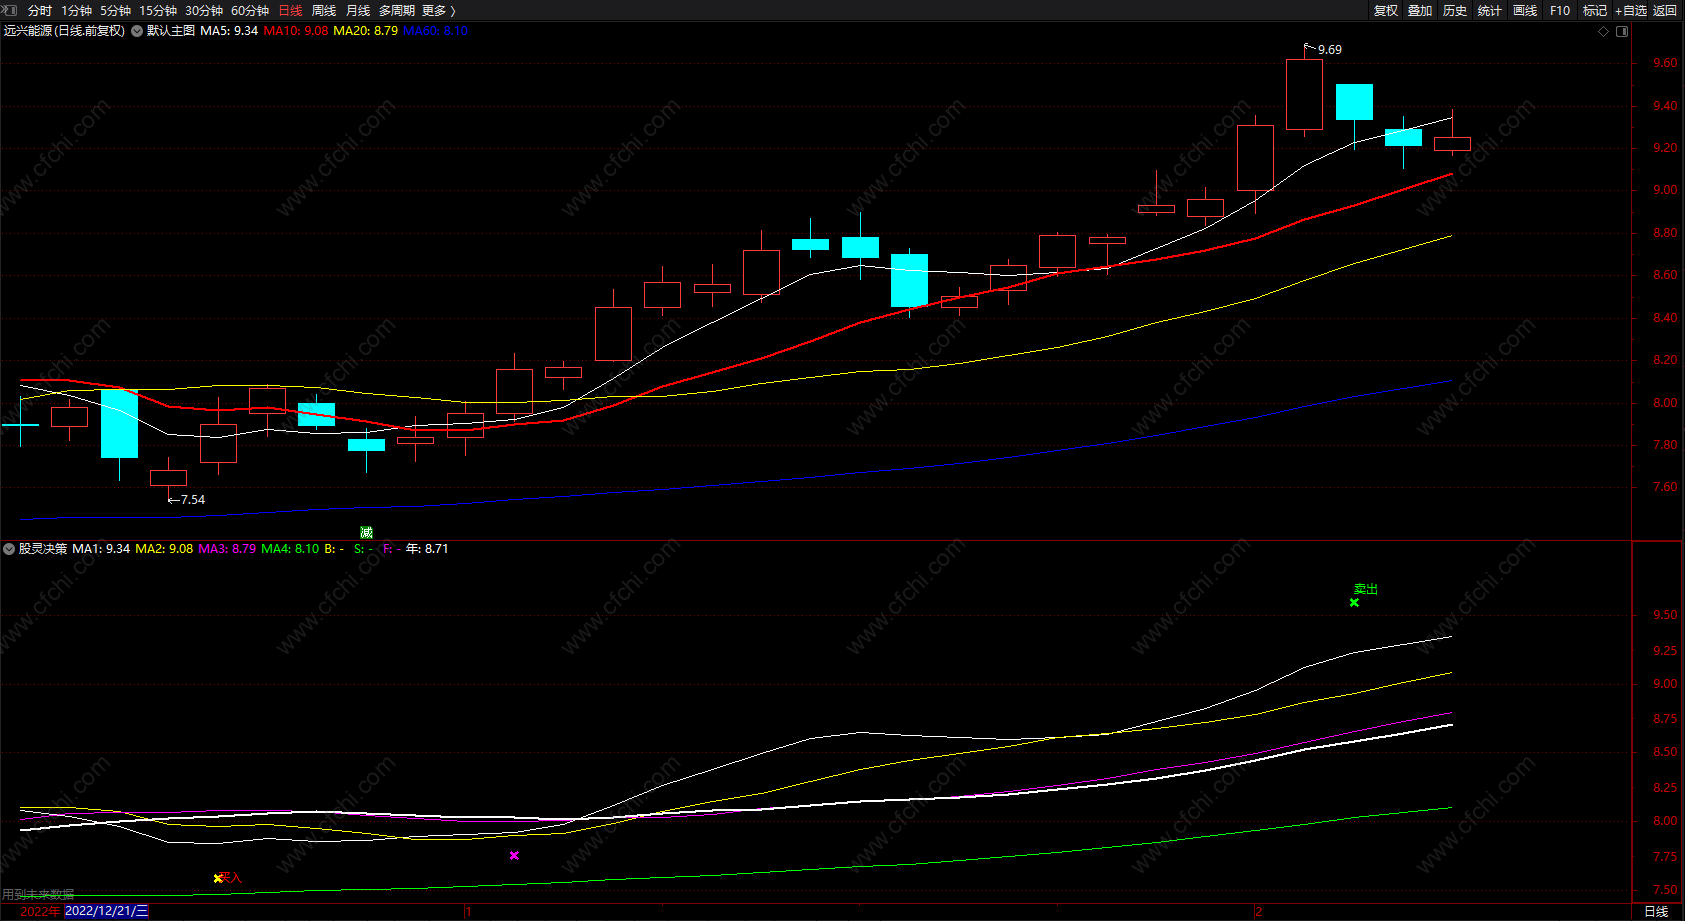Select the 5分钟 period tab
1685x921 pixels.
pyautogui.click(x=115, y=11)
